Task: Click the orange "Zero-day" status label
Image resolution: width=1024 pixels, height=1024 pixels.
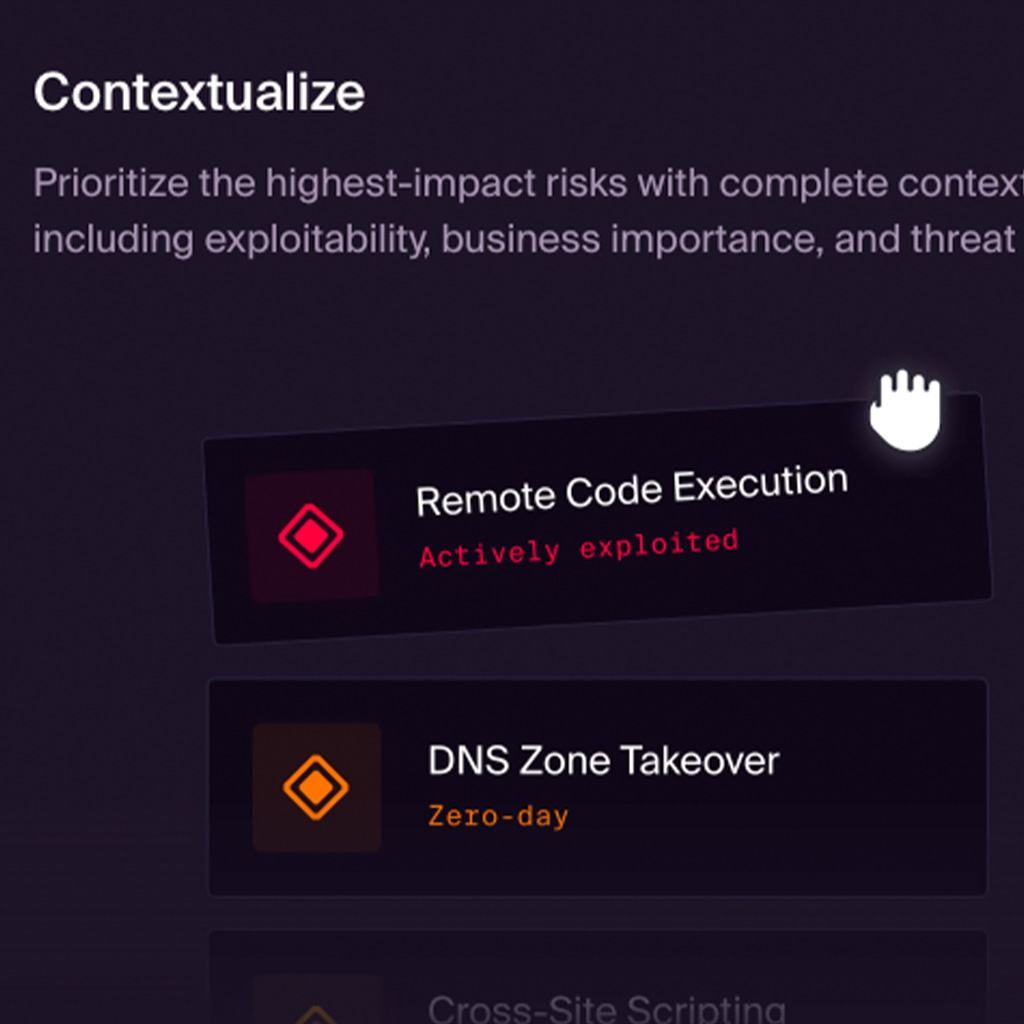Action: click(x=498, y=816)
